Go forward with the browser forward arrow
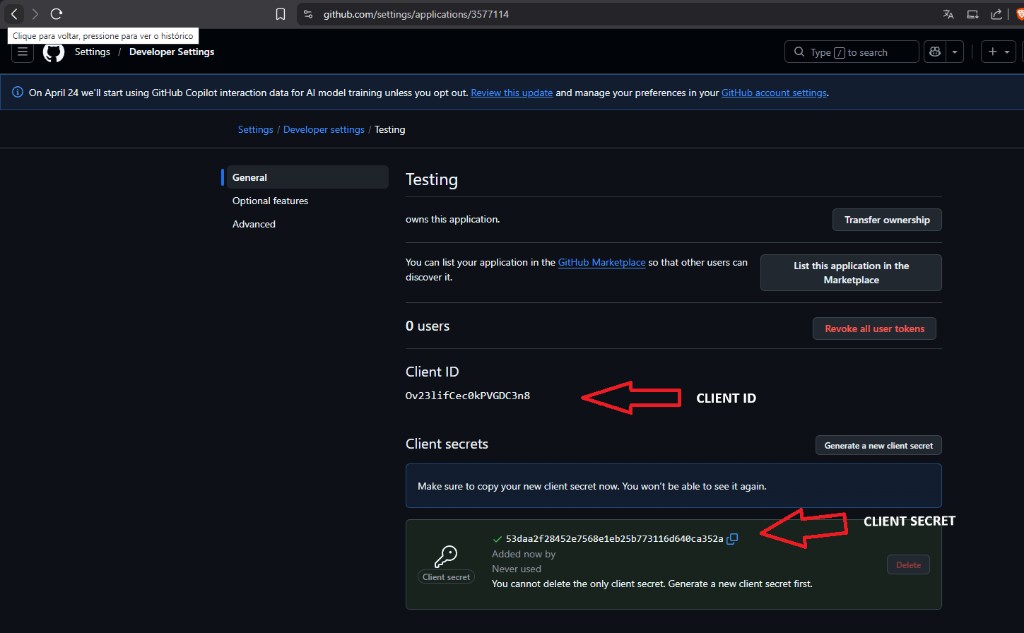The height and width of the screenshot is (633, 1024). pyautogui.click(x=35, y=14)
